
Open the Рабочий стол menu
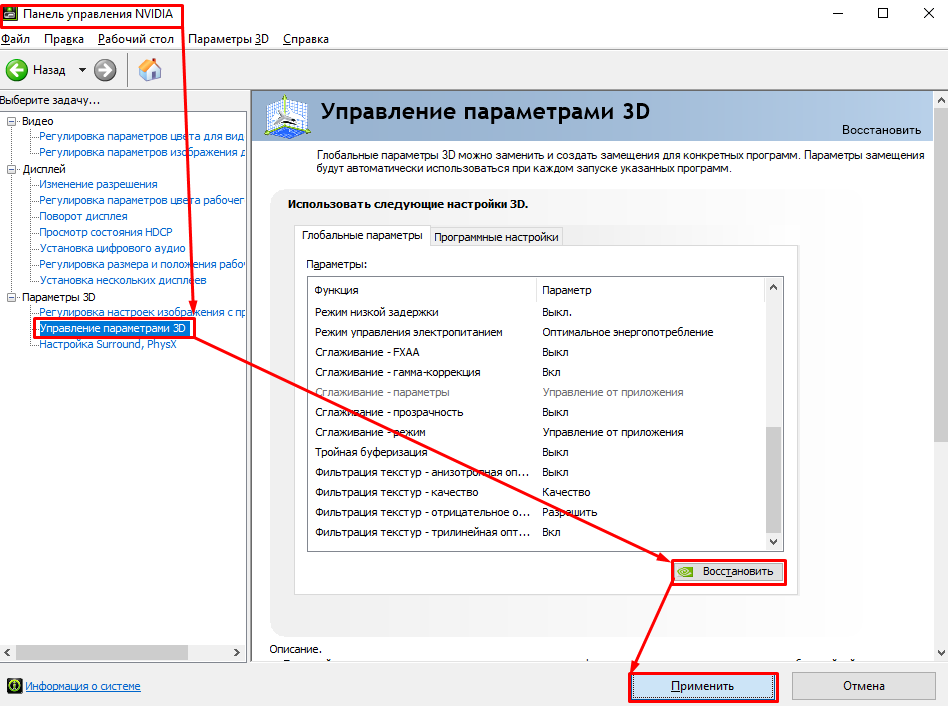(135, 39)
